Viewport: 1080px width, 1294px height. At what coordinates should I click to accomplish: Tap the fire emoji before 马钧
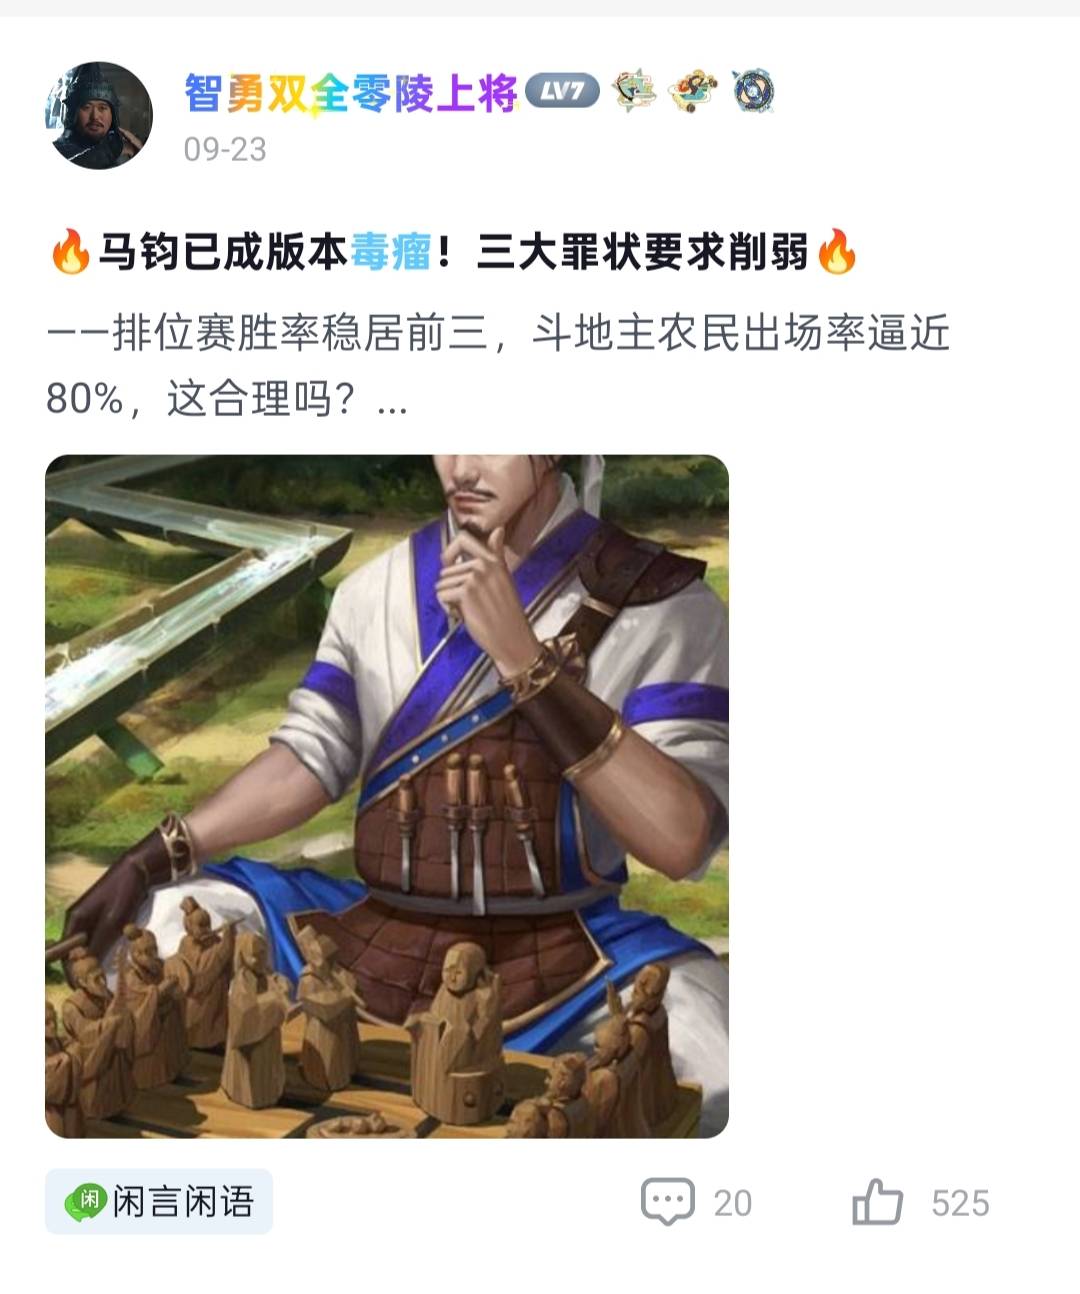70,252
